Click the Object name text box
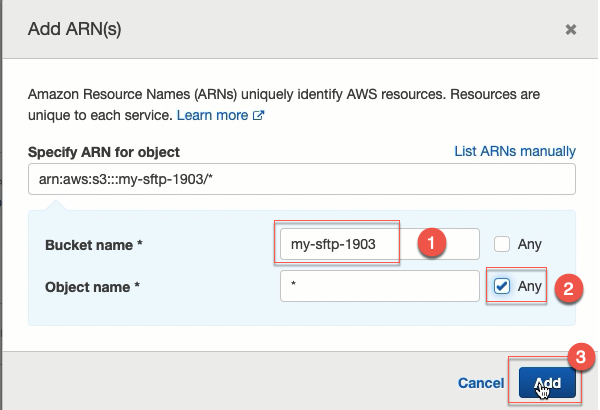This screenshot has width=600, height=410. [380, 286]
